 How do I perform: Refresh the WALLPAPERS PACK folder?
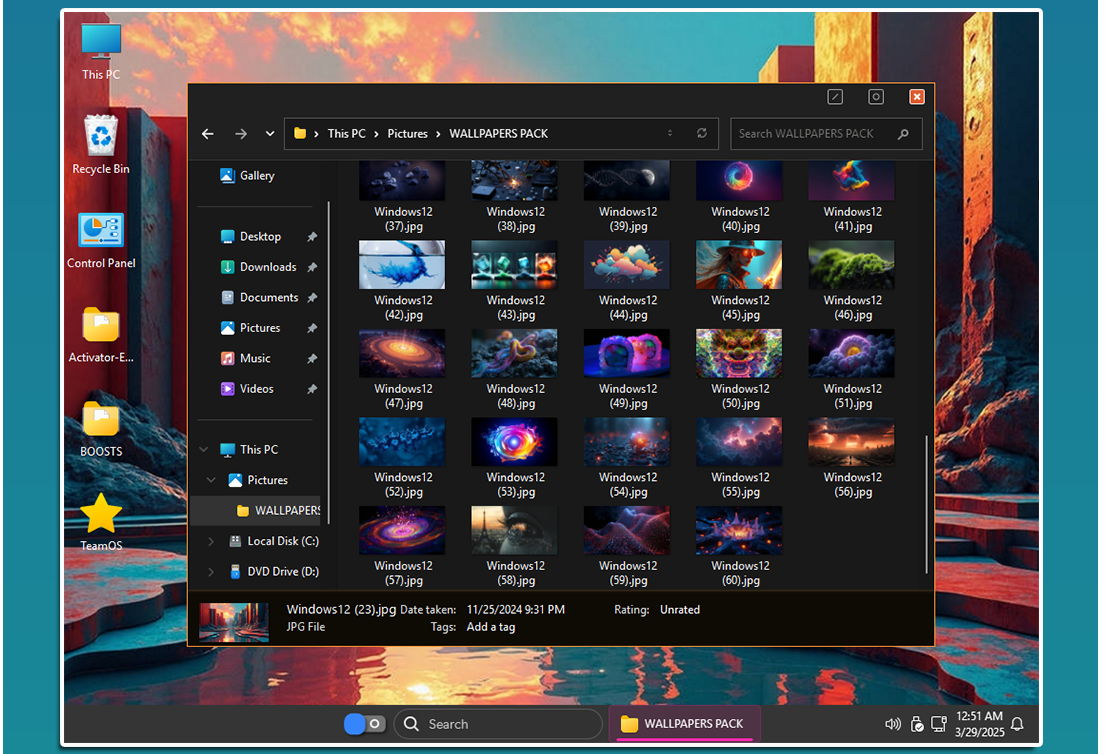point(702,134)
